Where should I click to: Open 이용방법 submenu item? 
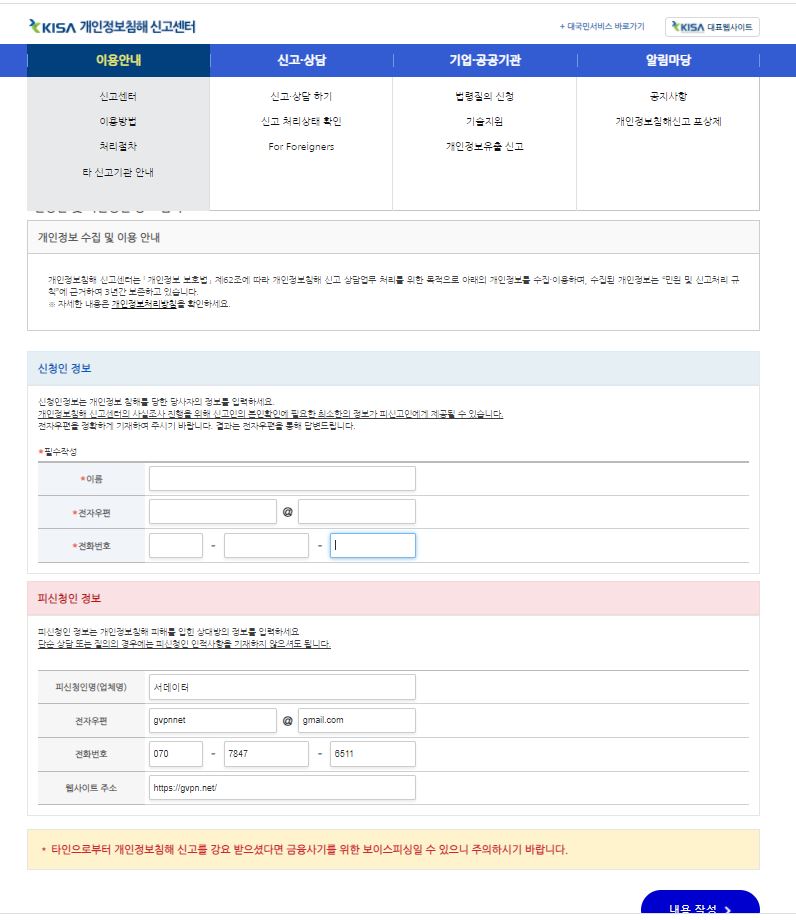[x=118, y=121]
